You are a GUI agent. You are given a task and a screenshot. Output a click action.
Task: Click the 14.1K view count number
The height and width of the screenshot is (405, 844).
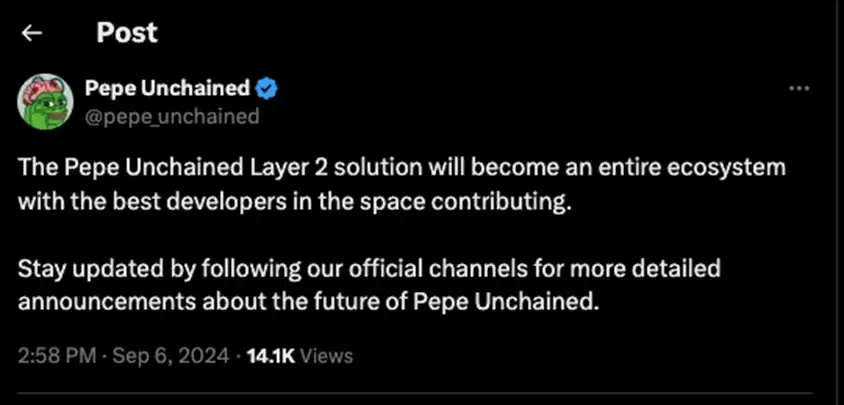click(x=271, y=355)
